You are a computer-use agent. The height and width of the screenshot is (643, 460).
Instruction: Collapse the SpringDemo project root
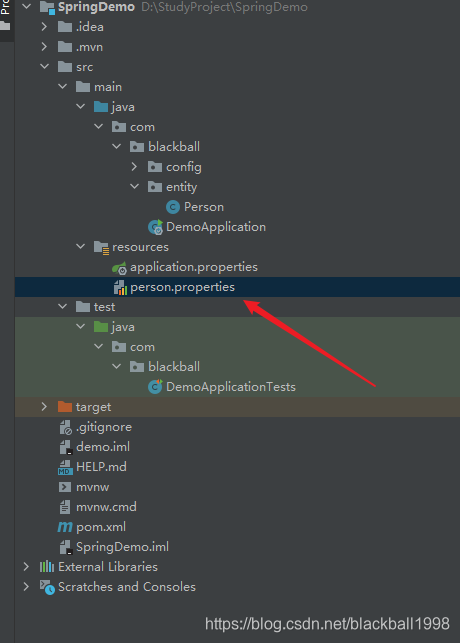26,7
